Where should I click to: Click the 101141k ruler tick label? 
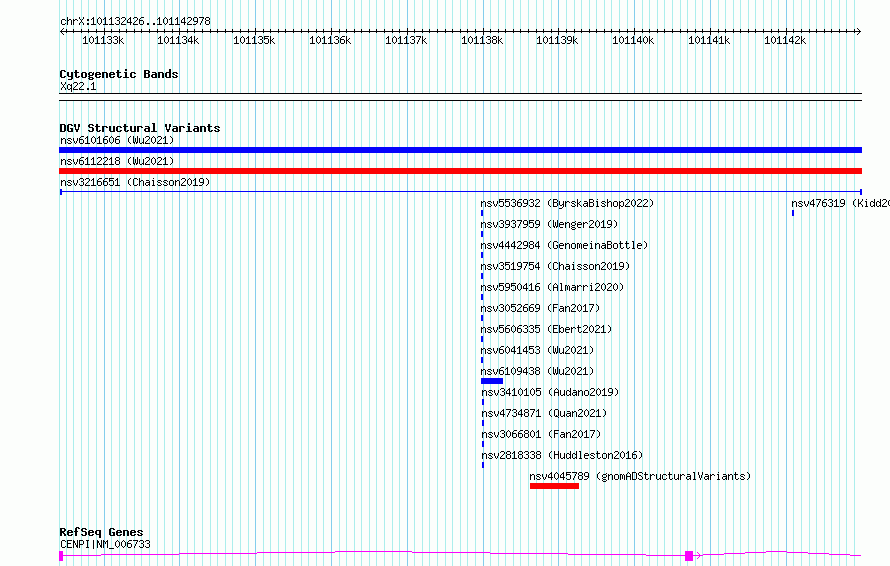tap(709, 40)
